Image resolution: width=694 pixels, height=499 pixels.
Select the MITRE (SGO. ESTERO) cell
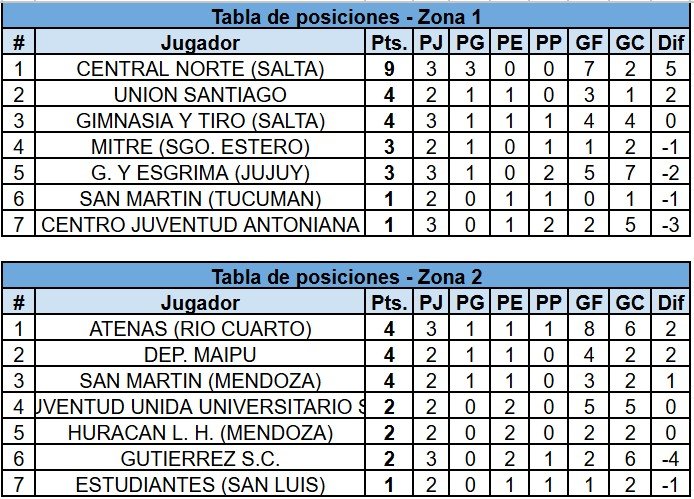(x=200, y=147)
